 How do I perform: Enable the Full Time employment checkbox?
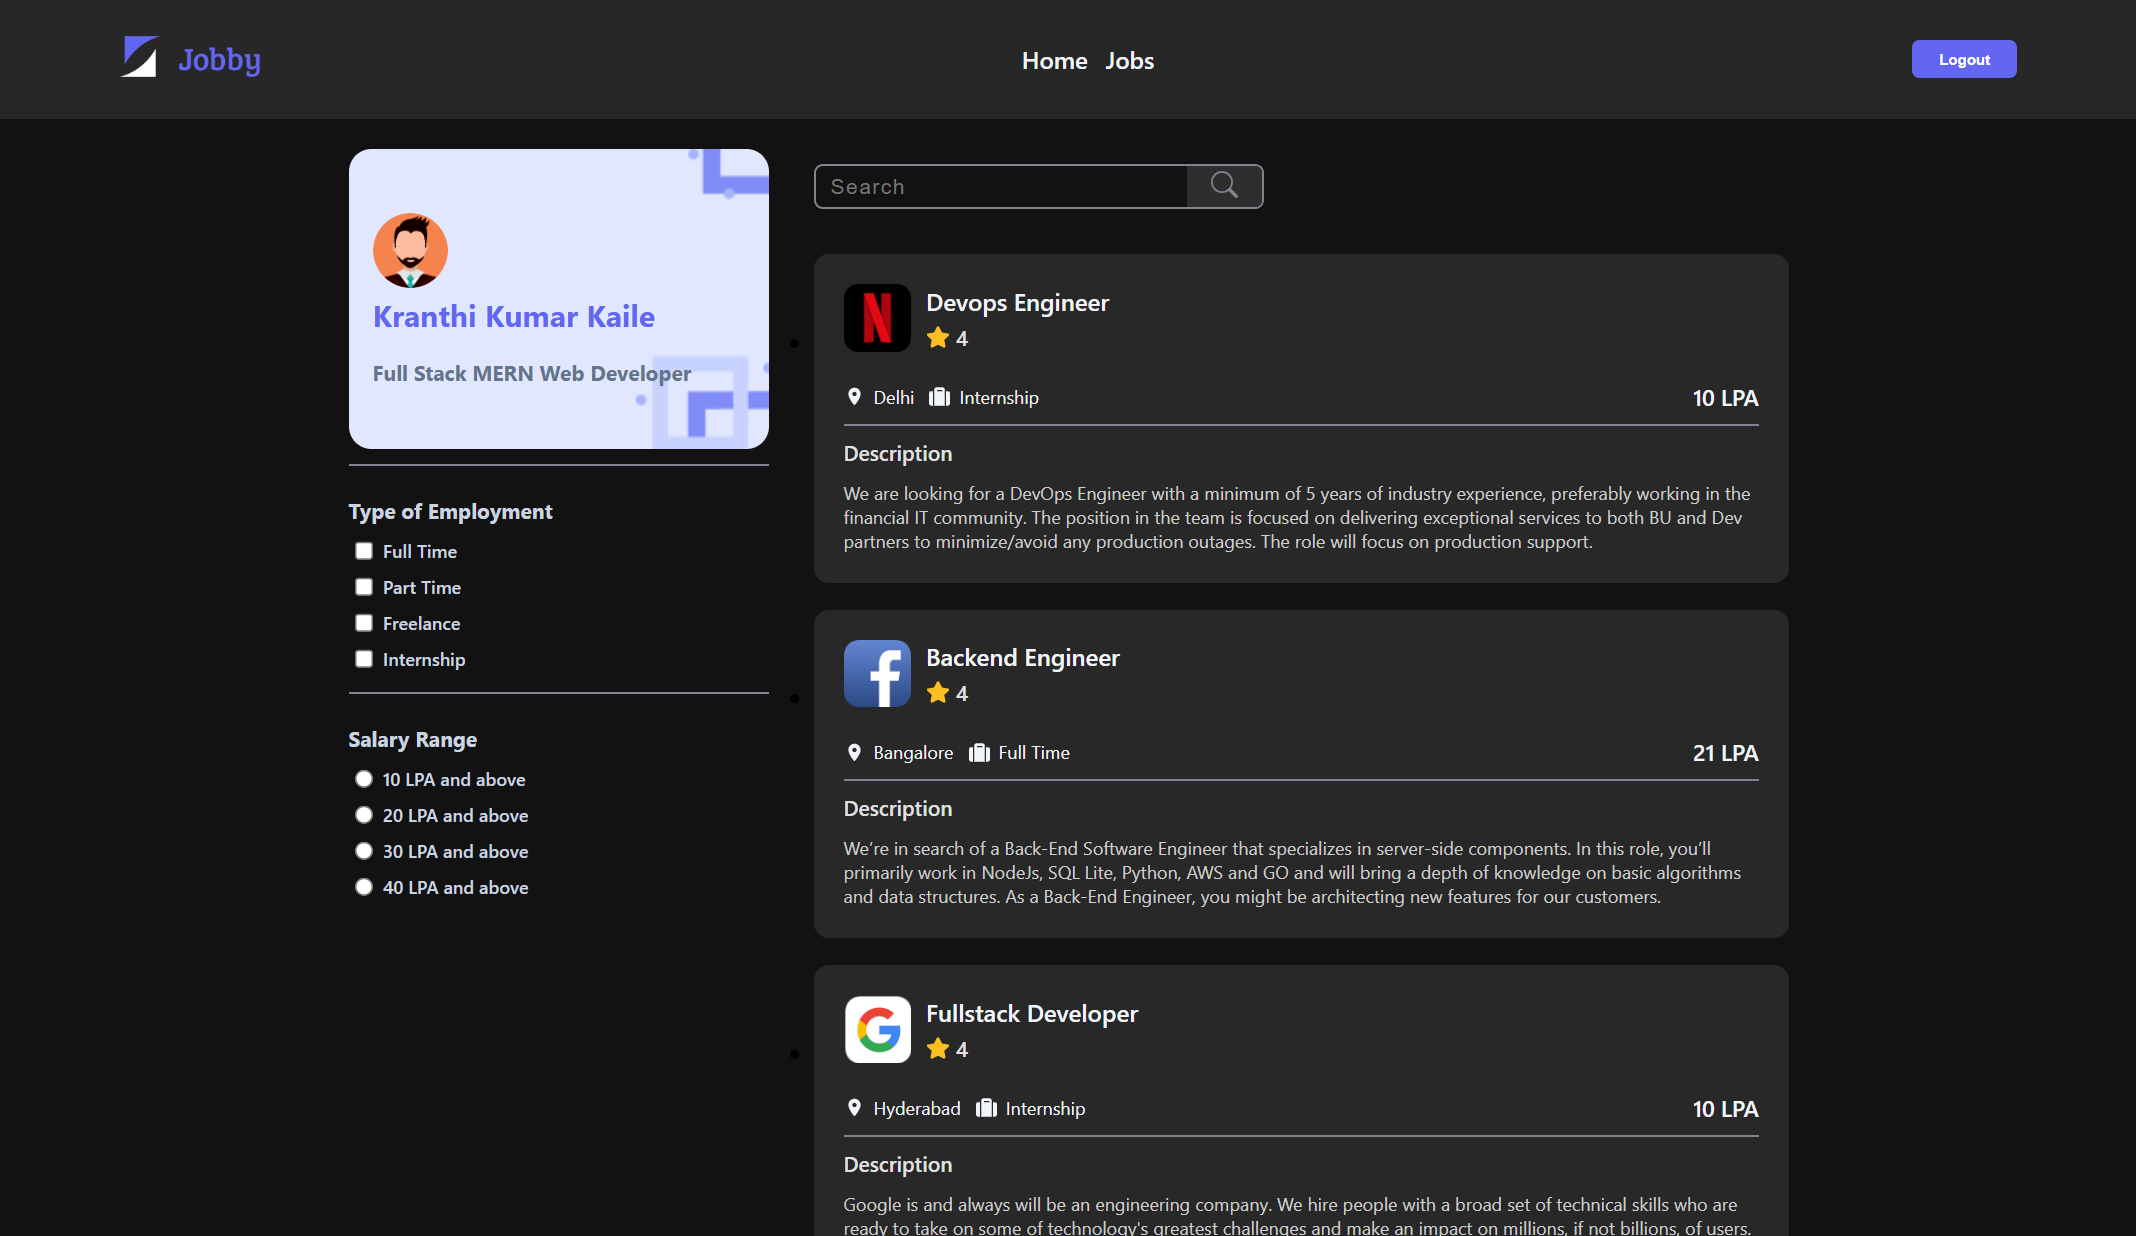364,551
